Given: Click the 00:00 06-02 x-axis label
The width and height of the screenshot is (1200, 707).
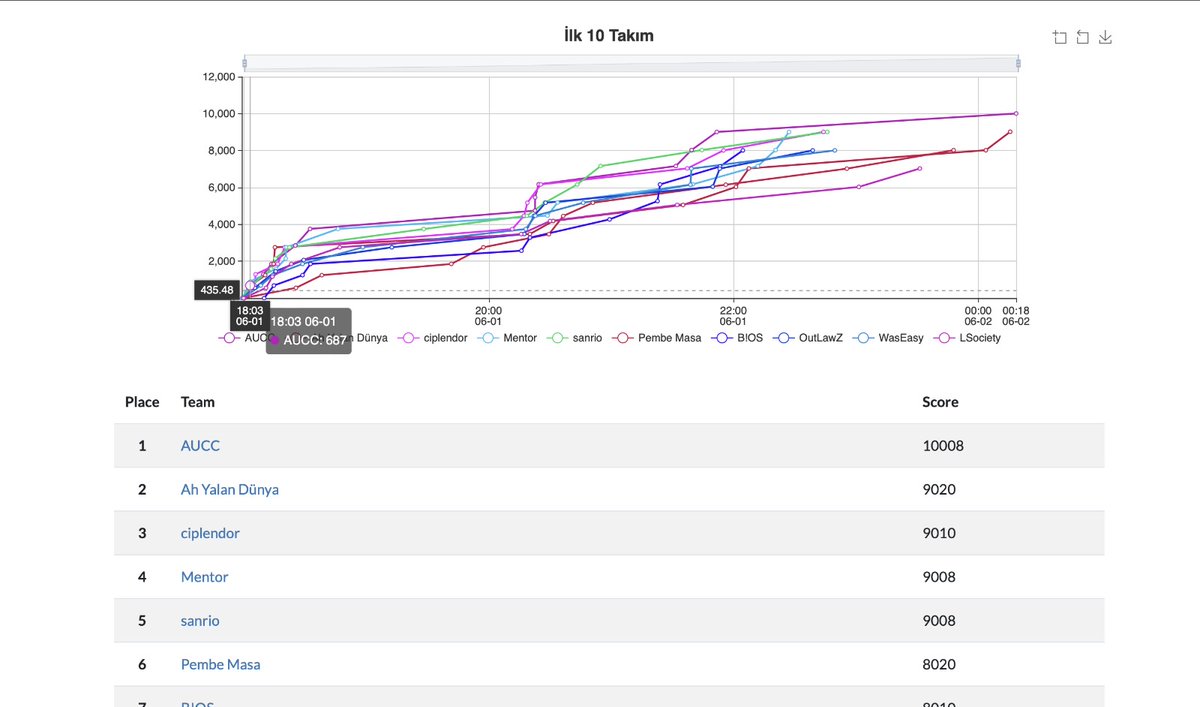Looking at the screenshot, I should click(978, 316).
